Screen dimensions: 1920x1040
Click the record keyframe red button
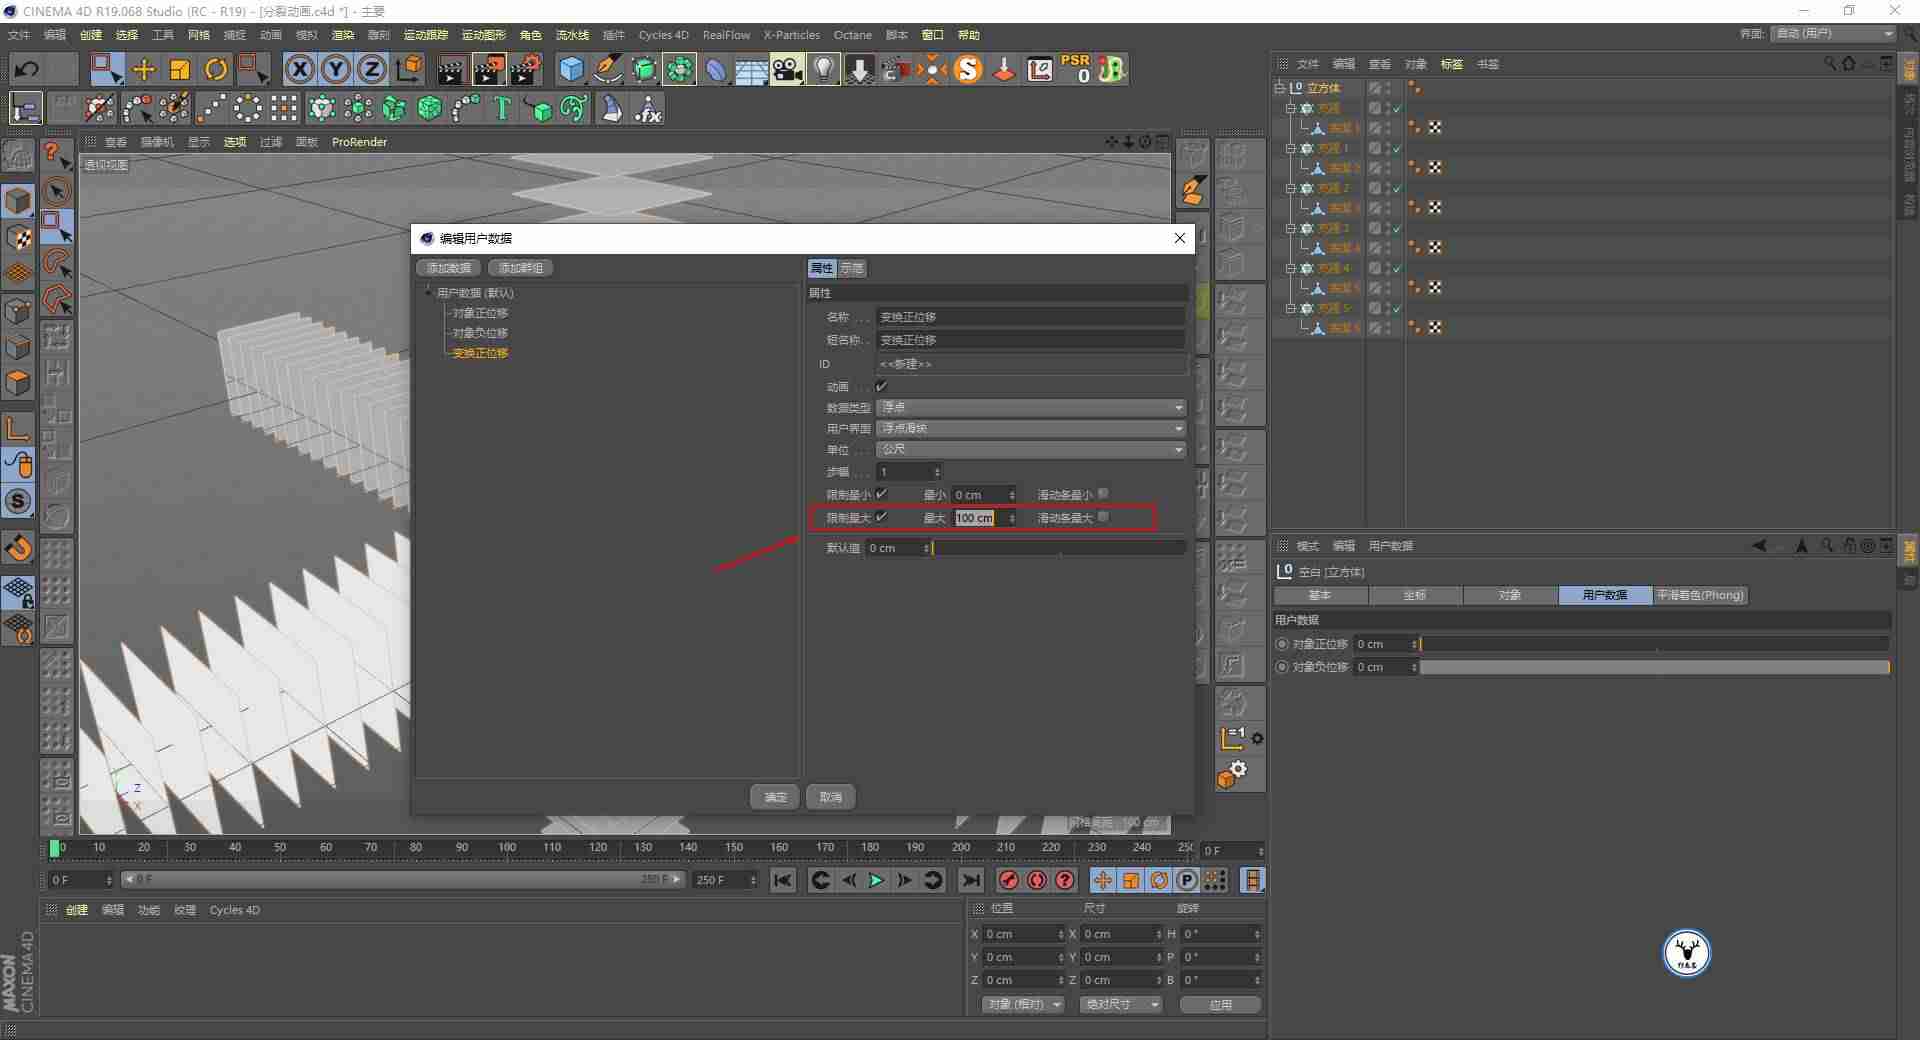pos(1009,880)
